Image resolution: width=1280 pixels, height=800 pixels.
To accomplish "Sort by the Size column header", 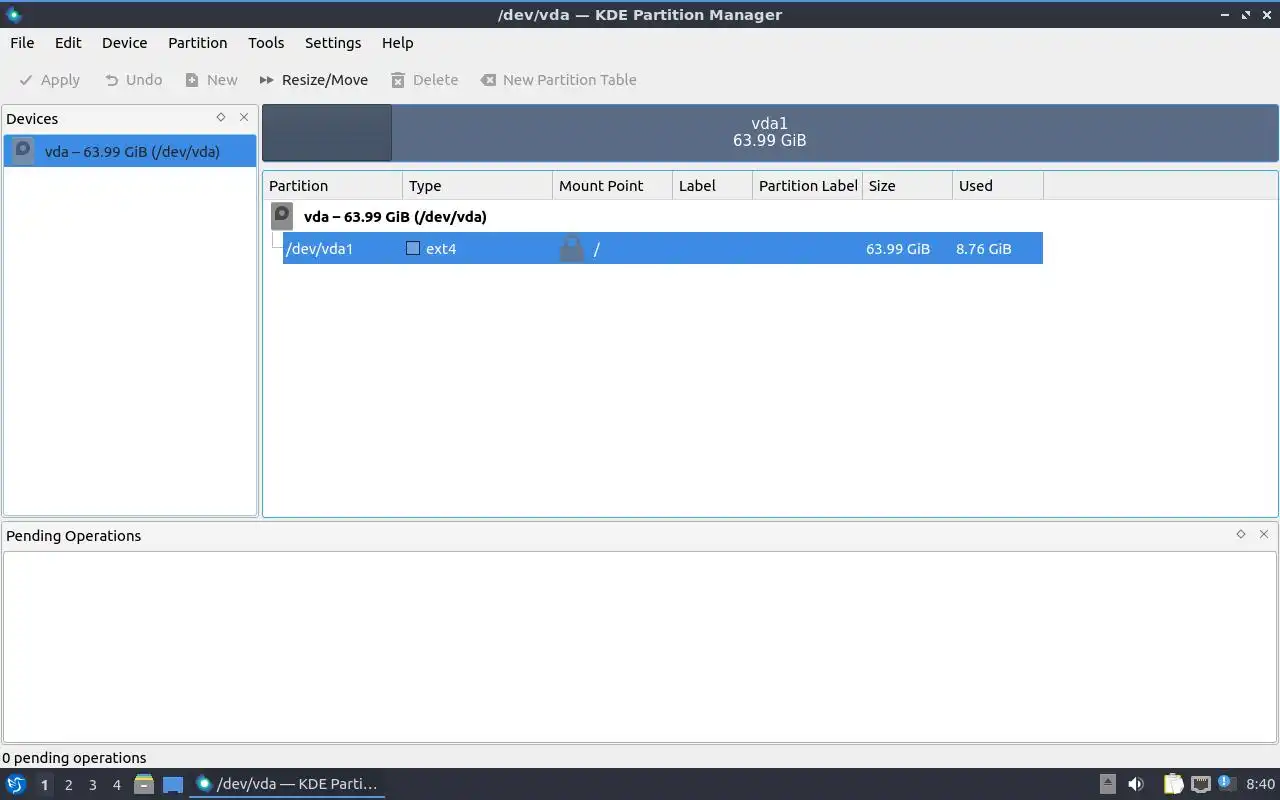I will click(907, 186).
